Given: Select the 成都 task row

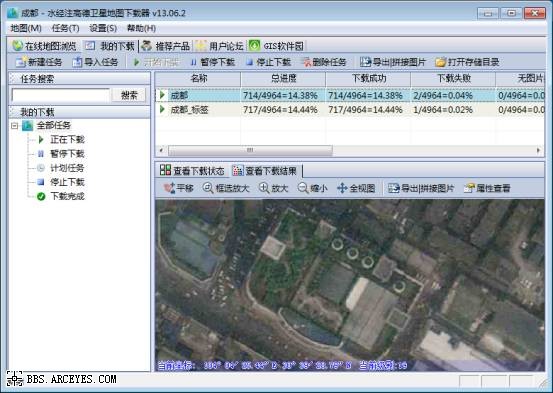Looking at the screenshot, I should click(350, 95).
